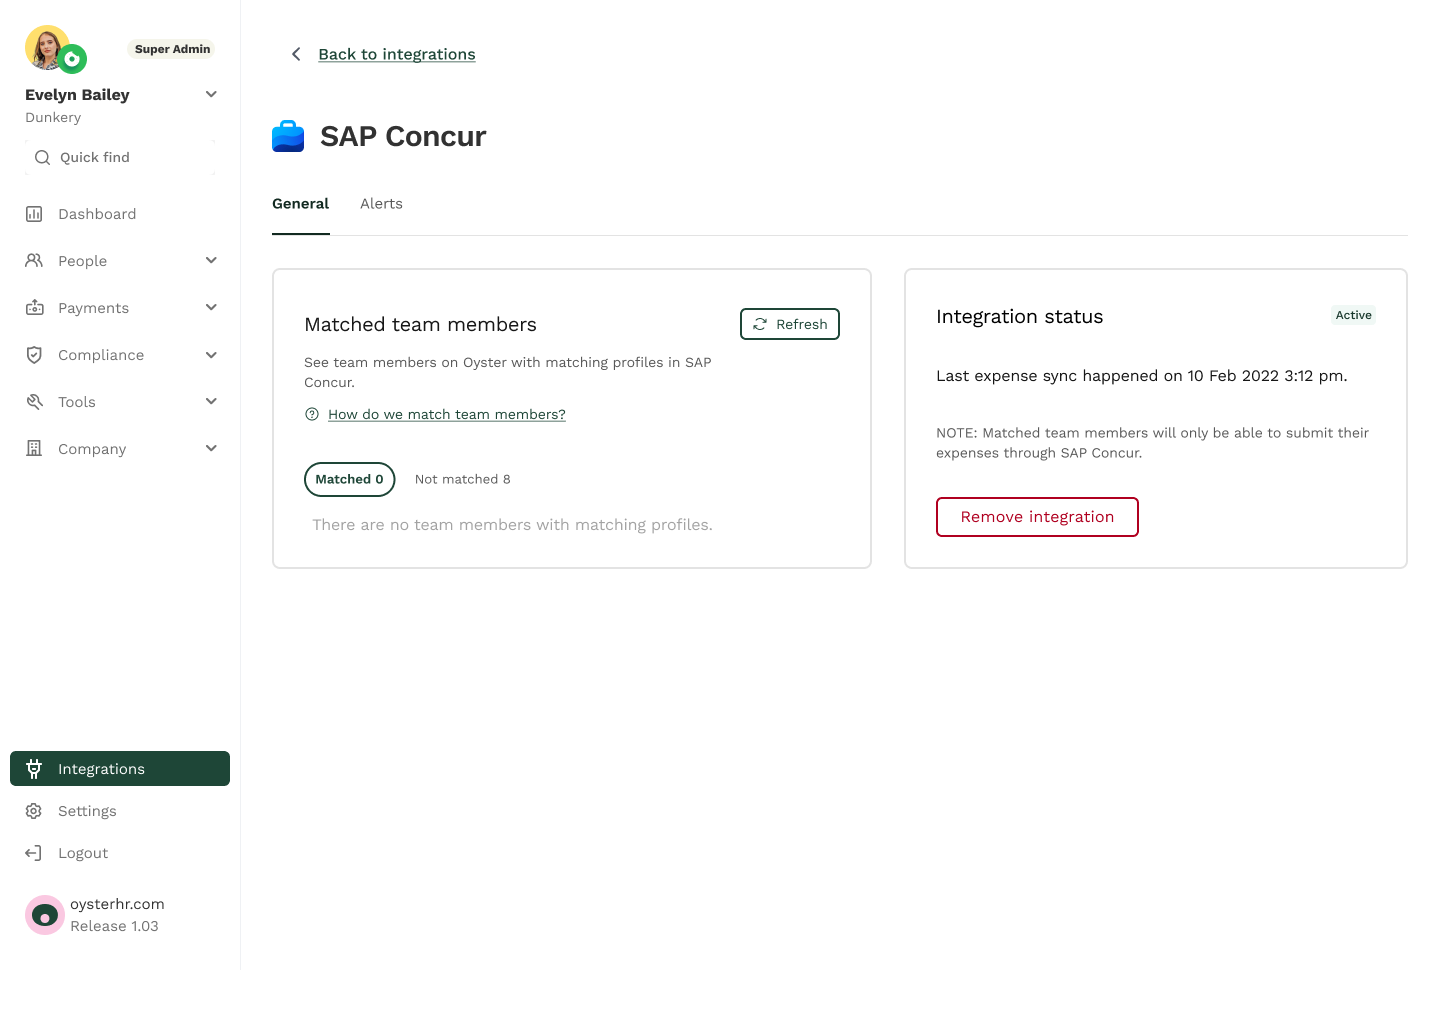Click the back arrow chevron icon

(296, 54)
